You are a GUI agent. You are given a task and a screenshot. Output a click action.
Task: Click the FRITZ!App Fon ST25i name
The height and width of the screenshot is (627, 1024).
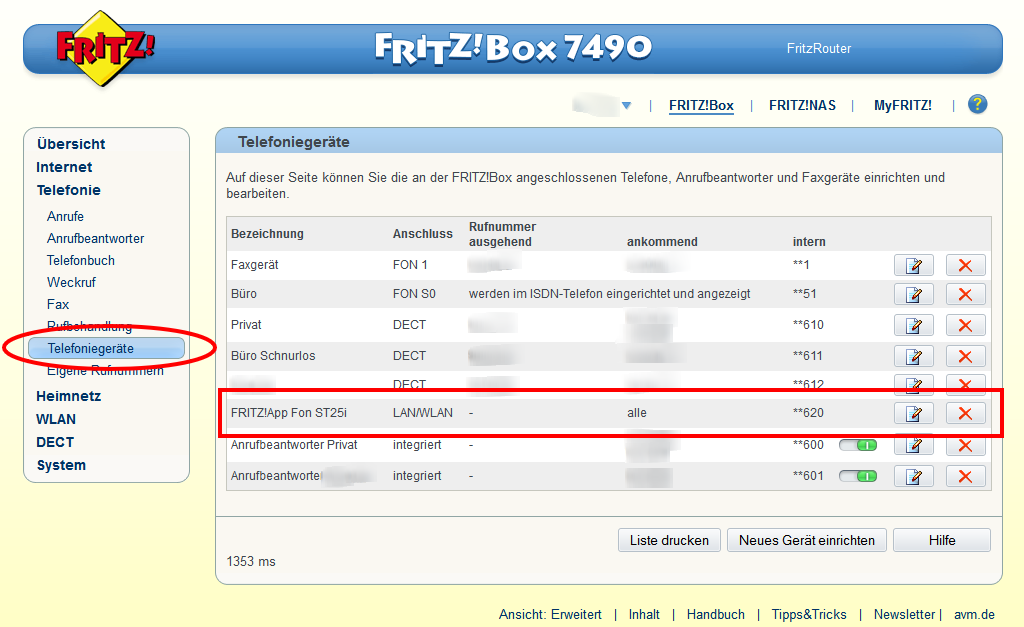(289, 413)
